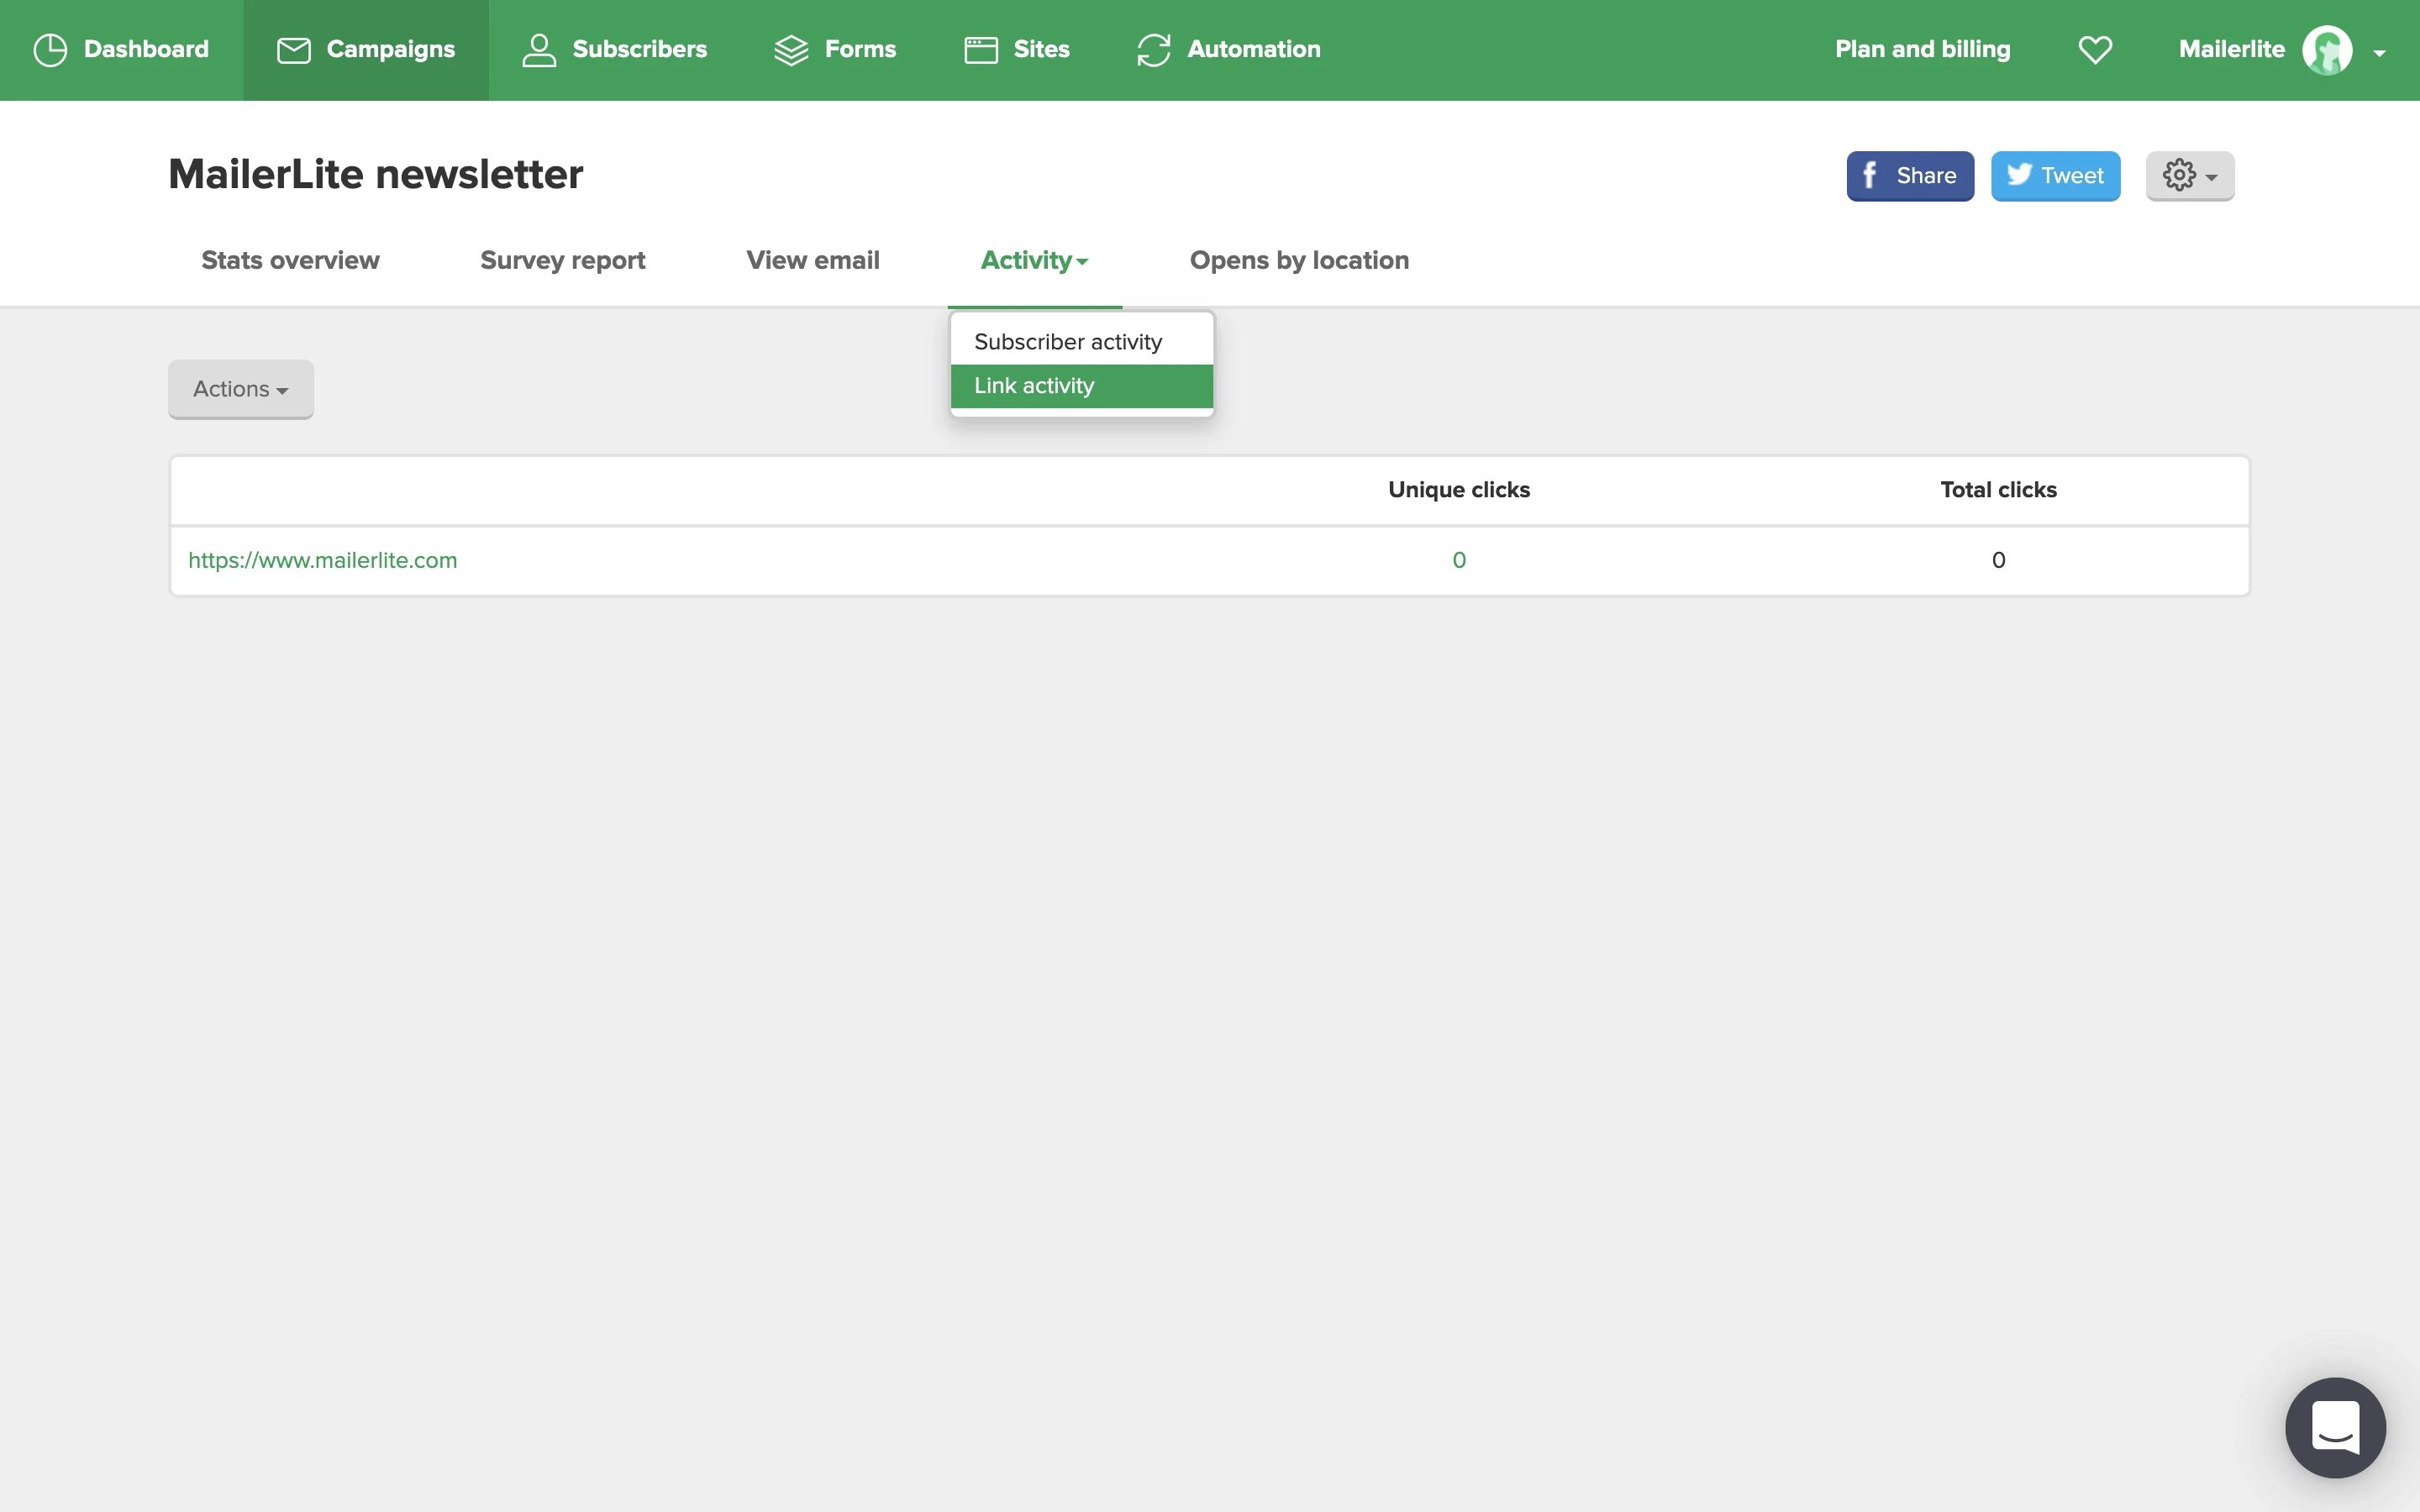Click the Automation refresh arrows icon
This screenshot has width=2420, height=1512.
(1153, 50)
